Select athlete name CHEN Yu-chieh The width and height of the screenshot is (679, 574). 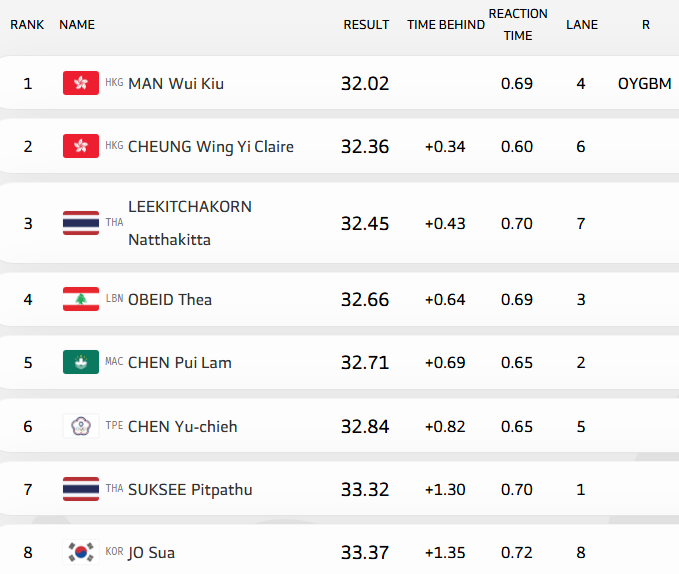coord(182,426)
